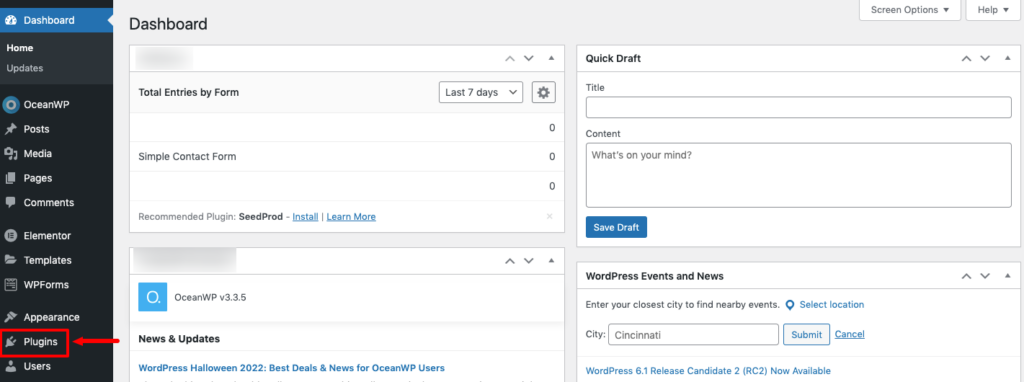The width and height of the screenshot is (1024, 382).
Task: Click the Appearance paintbrush icon
Action: (x=10, y=317)
